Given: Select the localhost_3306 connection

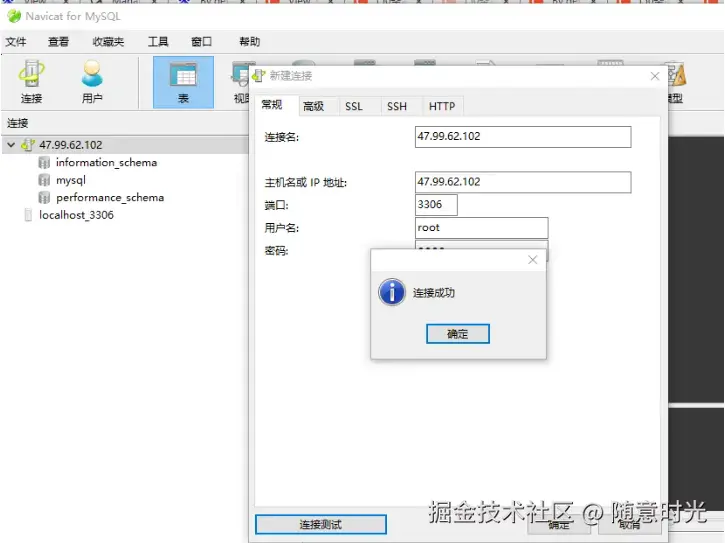Looking at the screenshot, I should [76, 215].
